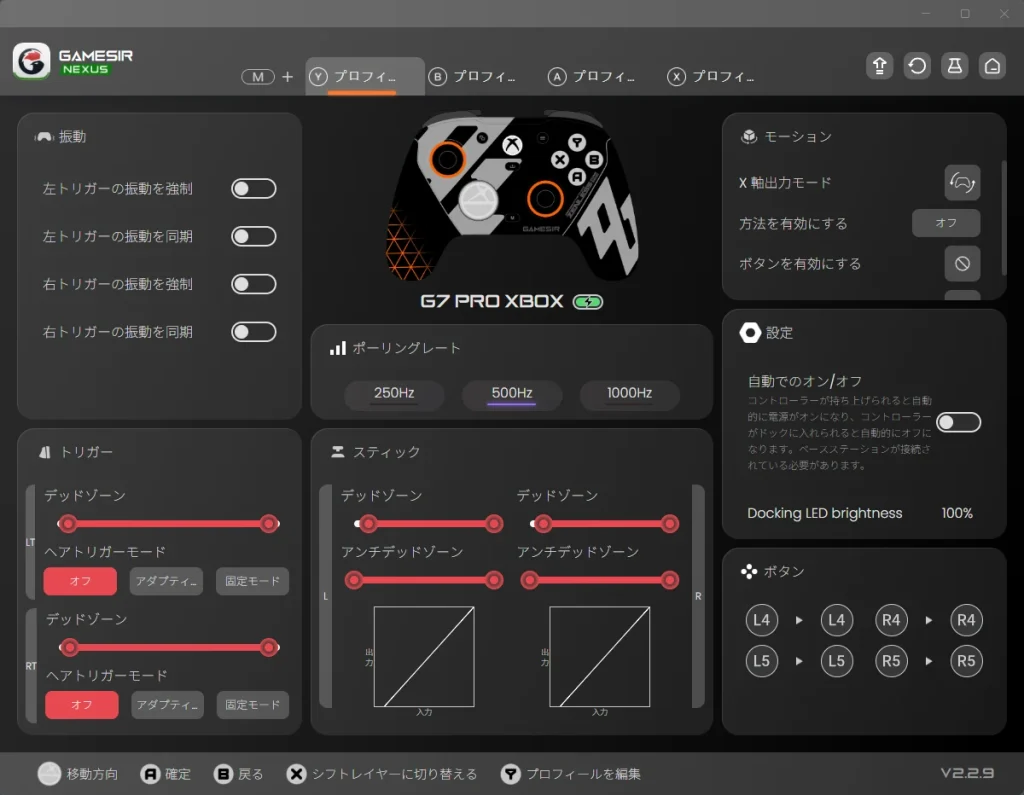Click the ボタンを有効にする disabled-circle icon
The image size is (1024, 795).
[x=962, y=264]
